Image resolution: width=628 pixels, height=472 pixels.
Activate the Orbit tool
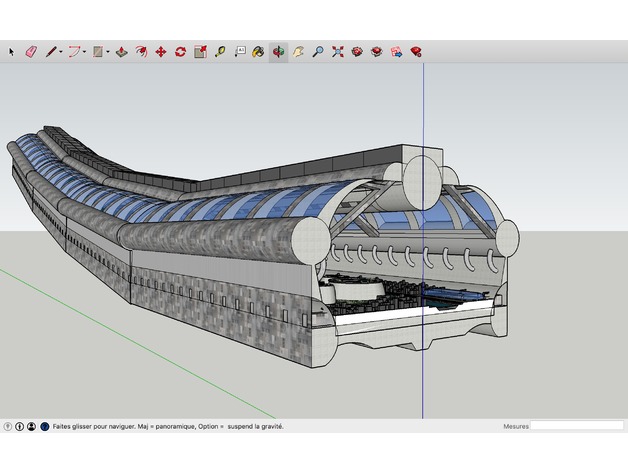coord(278,51)
